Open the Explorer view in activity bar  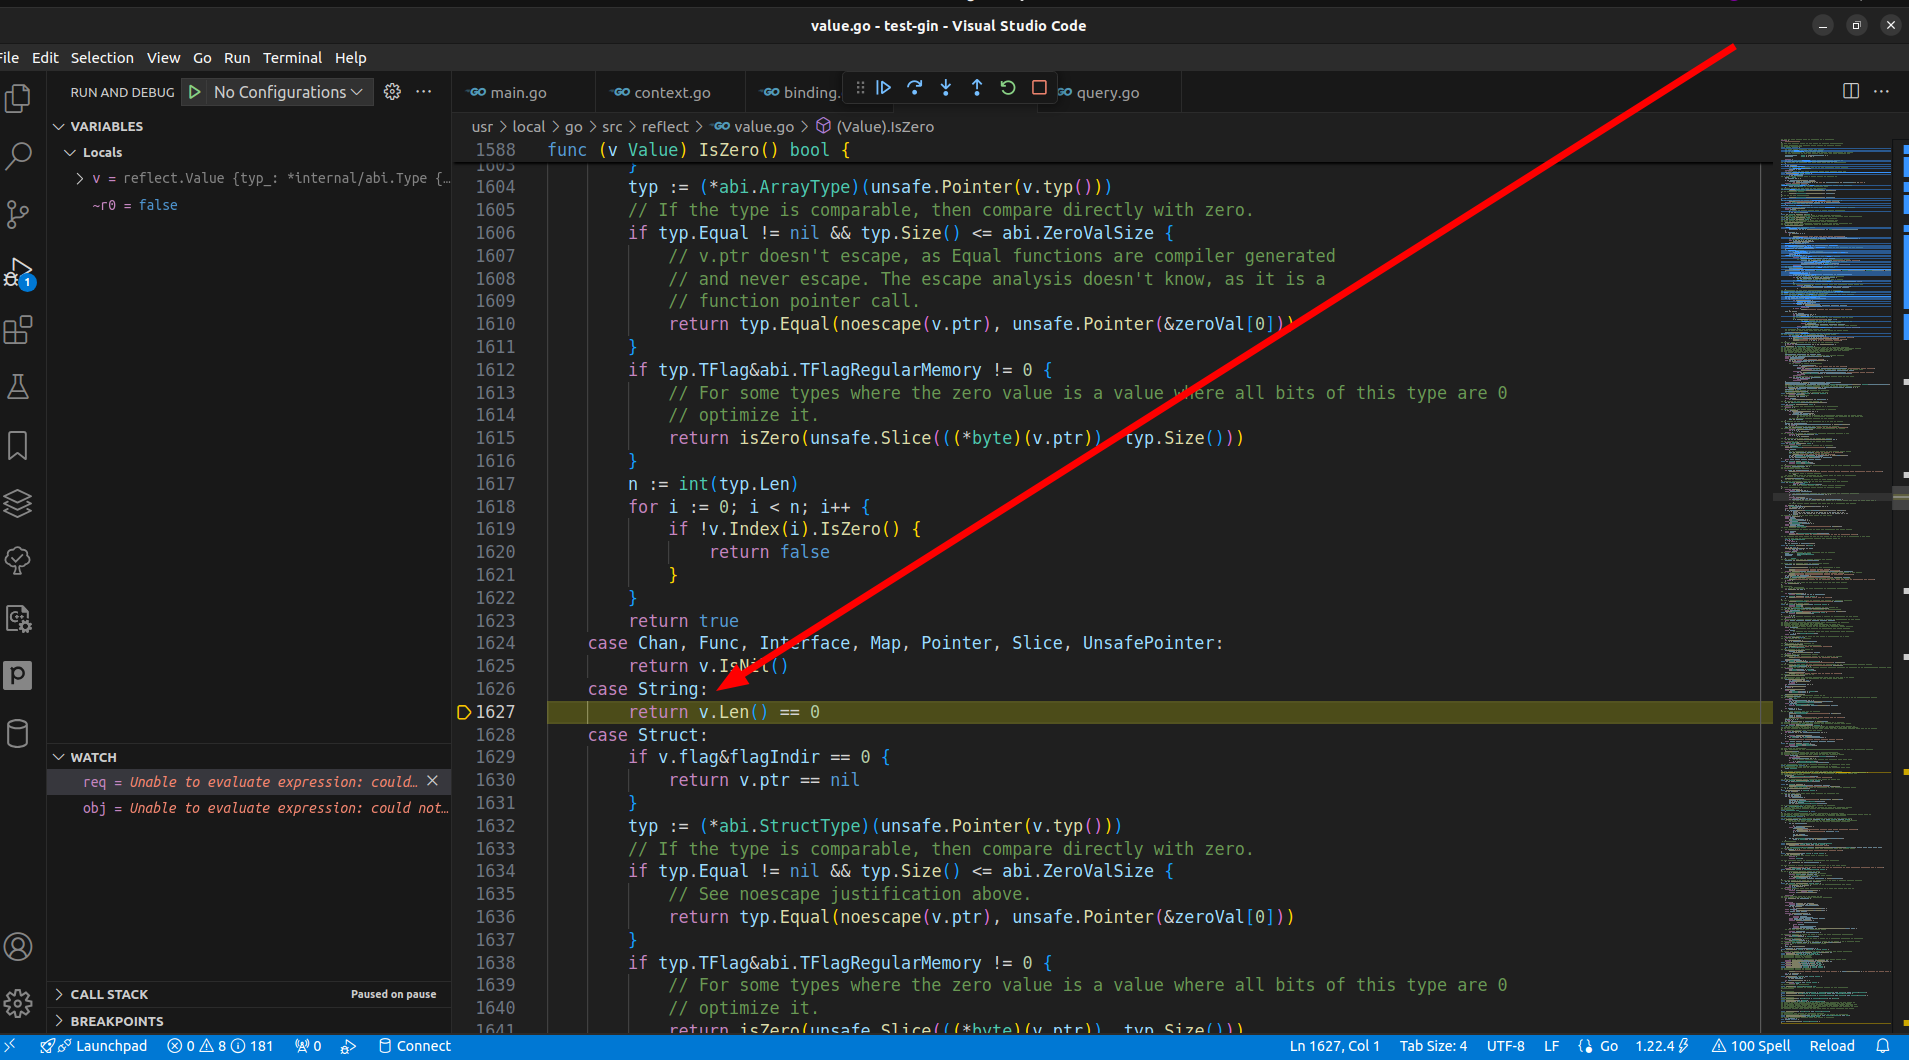click(18, 98)
